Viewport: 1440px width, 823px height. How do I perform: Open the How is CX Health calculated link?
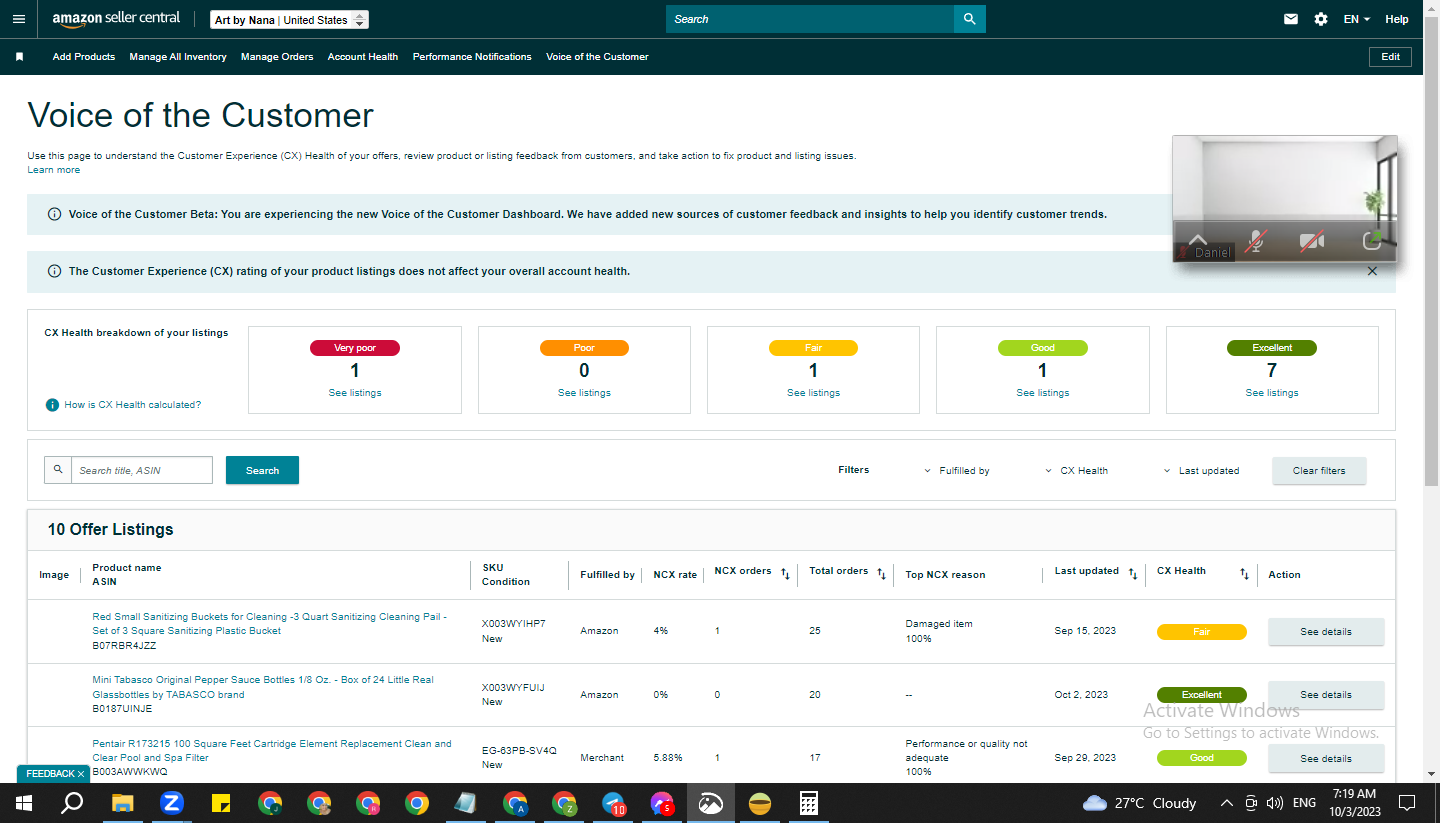coord(133,405)
